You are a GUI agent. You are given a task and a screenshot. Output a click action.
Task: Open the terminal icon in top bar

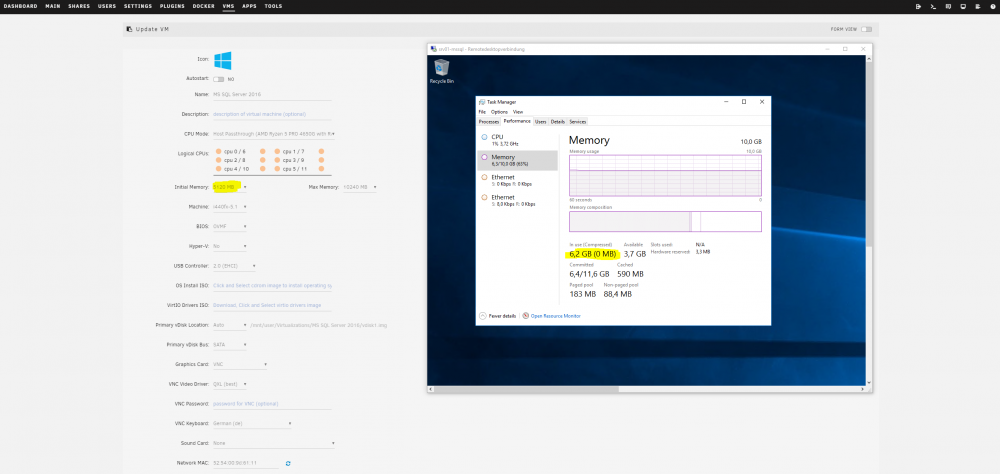point(933,6)
